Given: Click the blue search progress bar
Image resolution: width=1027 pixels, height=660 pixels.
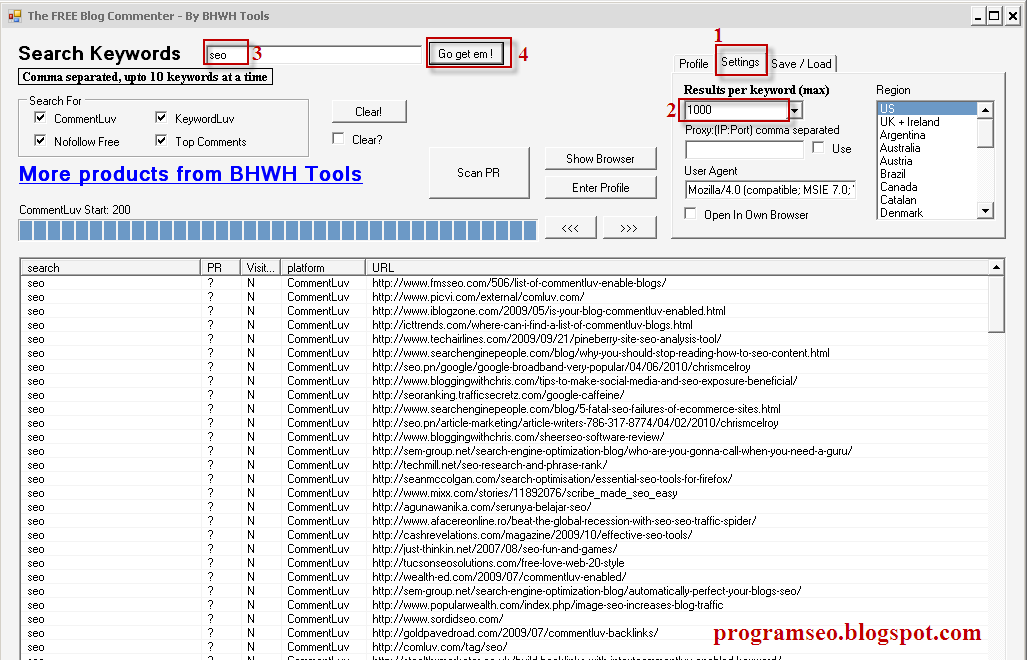Looking at the screenshot, I should pos(277,230).
